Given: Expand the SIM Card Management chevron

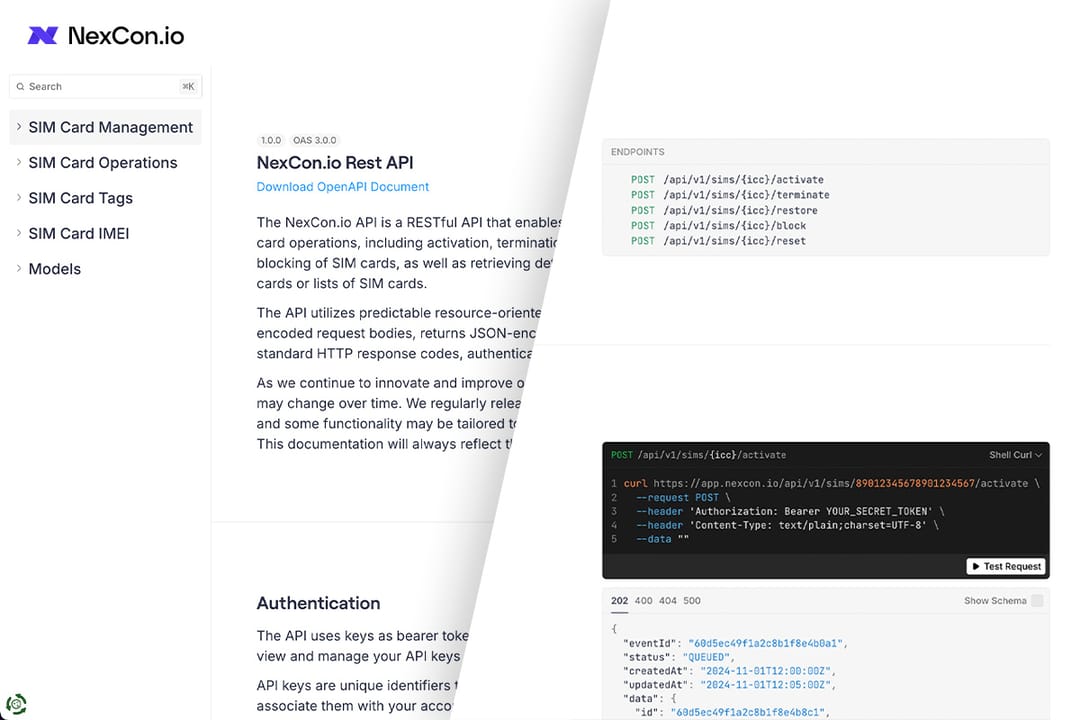Looking at the screenshot, I should click(x=19, y=127).
